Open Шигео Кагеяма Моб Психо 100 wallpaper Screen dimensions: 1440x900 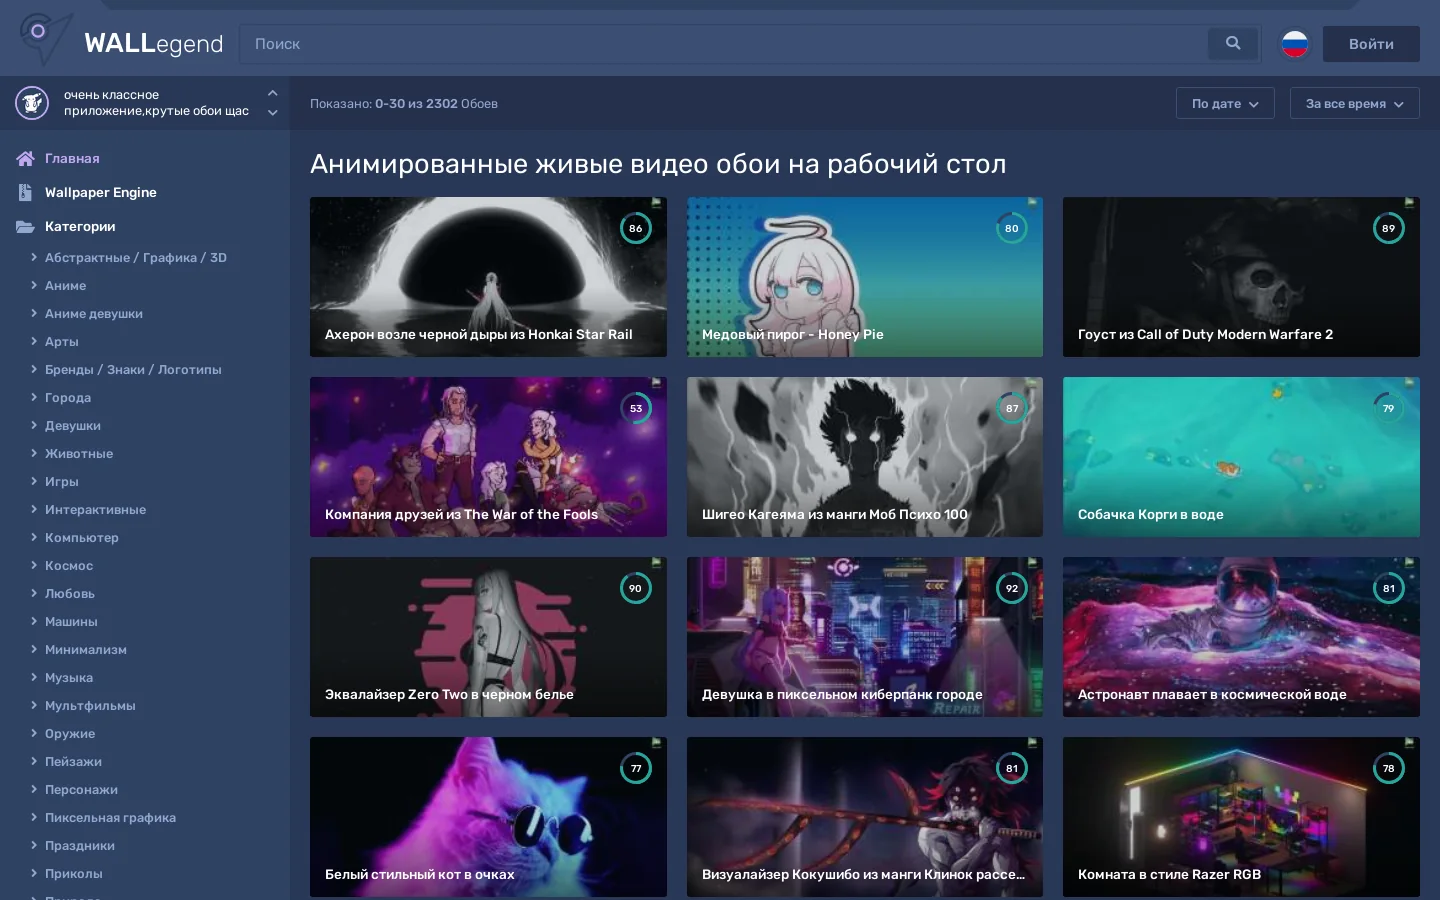[865, 457]
